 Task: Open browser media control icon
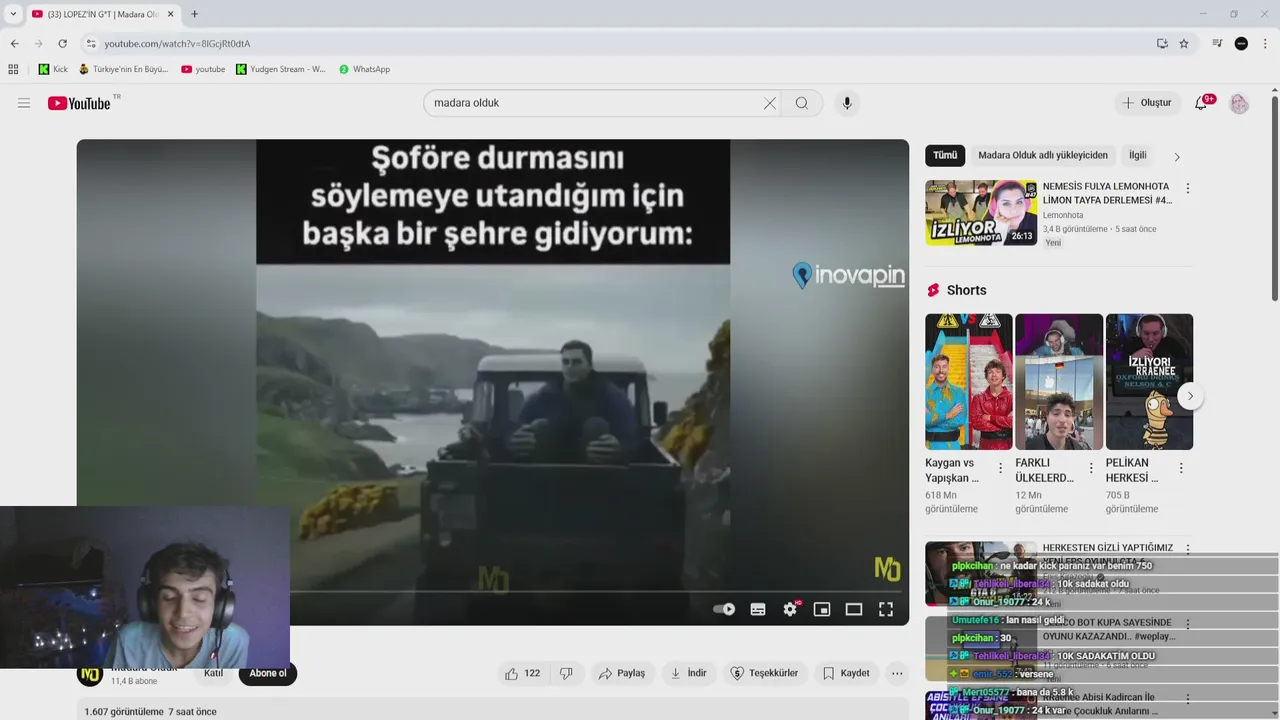click(1217, 43)
